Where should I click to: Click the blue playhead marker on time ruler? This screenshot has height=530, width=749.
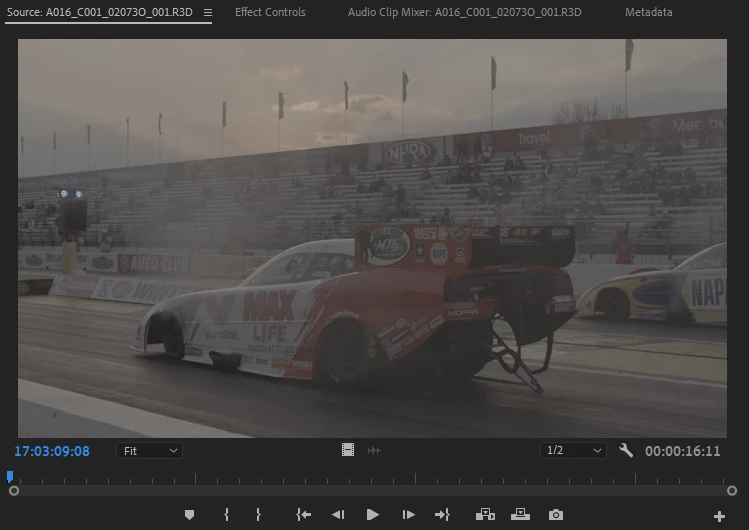pos(10,477)
